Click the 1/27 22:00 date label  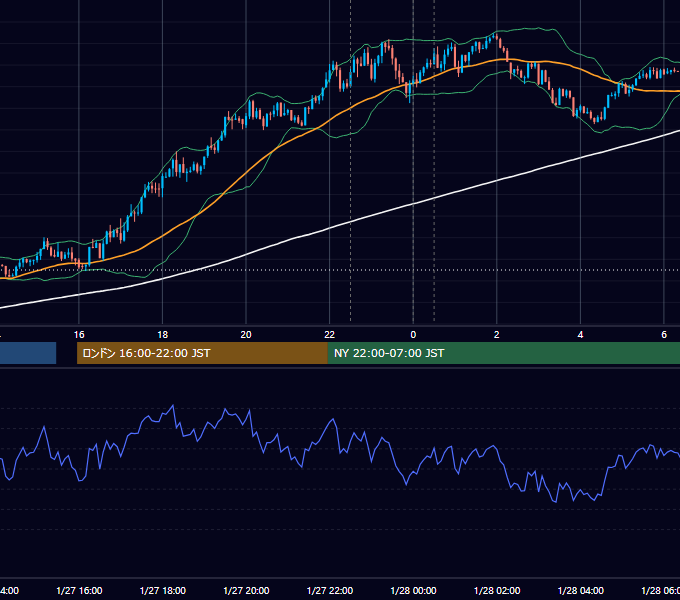click(330, 590)
